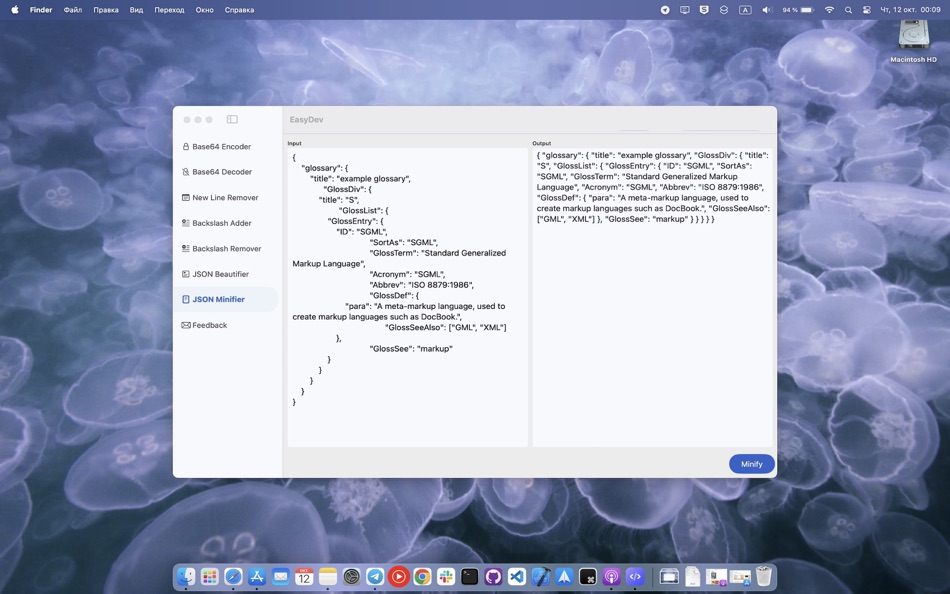
Task: Open Xcode from the Dock
Action: [x=540, y=576]
